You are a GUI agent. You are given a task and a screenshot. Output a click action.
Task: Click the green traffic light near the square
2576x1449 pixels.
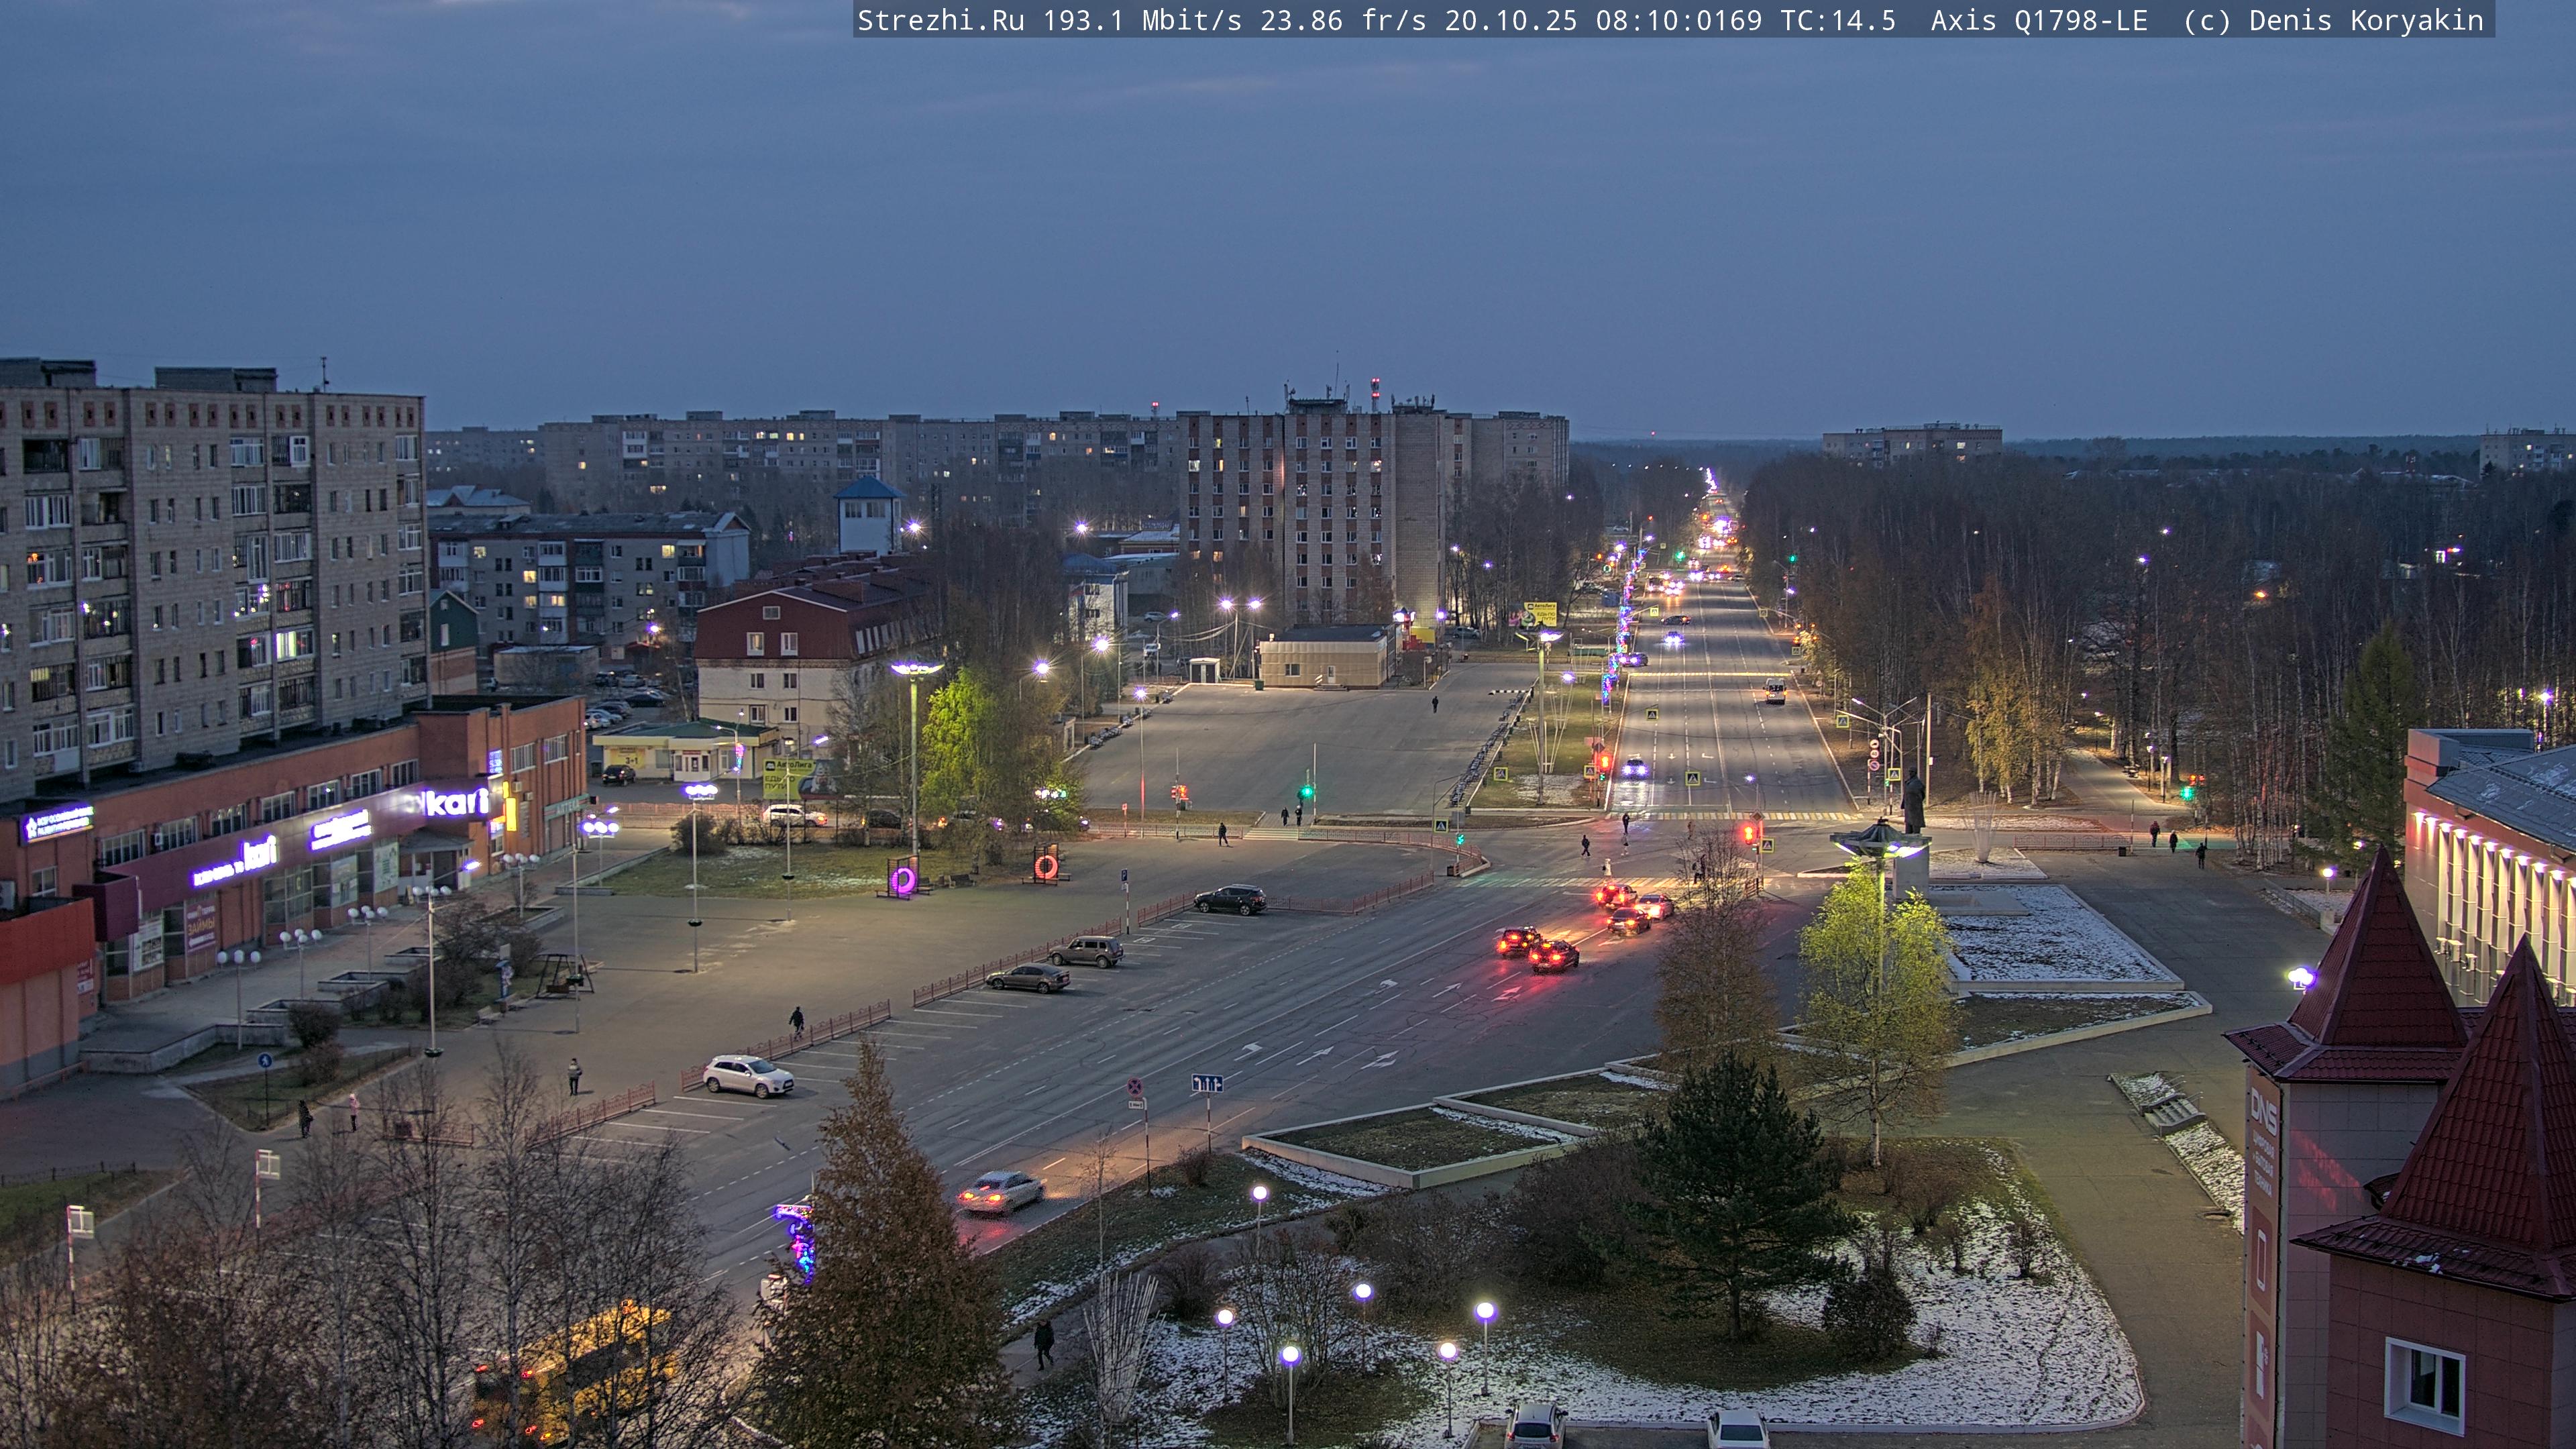point(1306,792)
